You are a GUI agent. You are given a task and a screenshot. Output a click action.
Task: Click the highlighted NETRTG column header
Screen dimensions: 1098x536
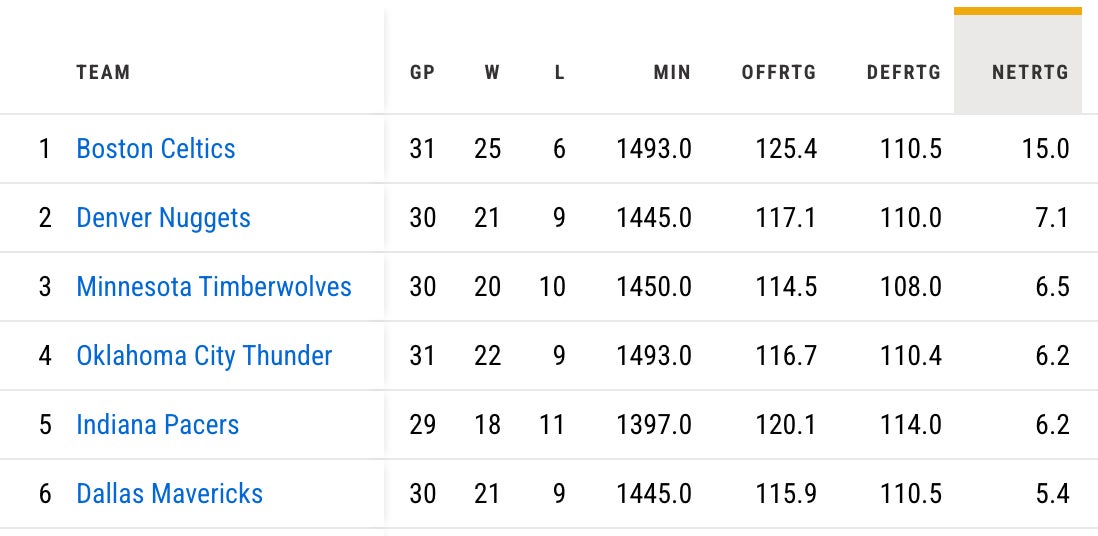point(1029,72)
